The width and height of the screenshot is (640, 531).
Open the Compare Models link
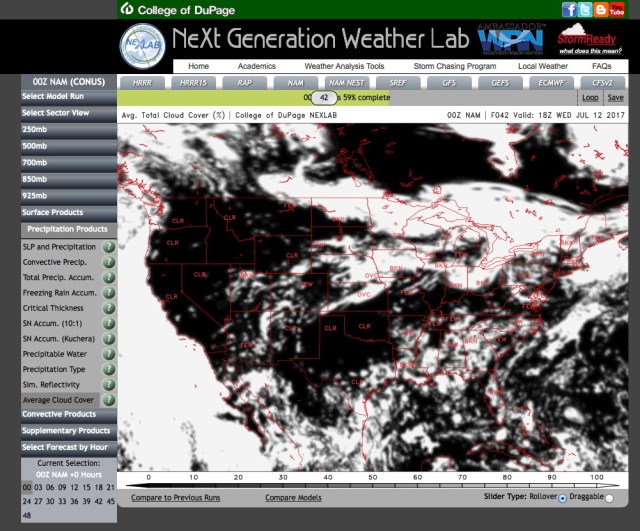[293, 498]
